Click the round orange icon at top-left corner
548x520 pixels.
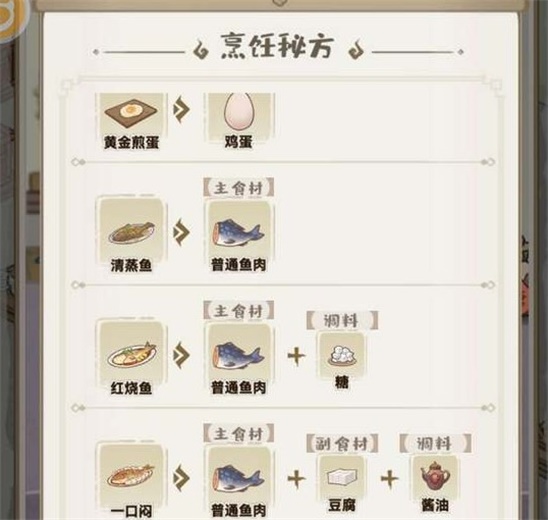coord(10,17)
